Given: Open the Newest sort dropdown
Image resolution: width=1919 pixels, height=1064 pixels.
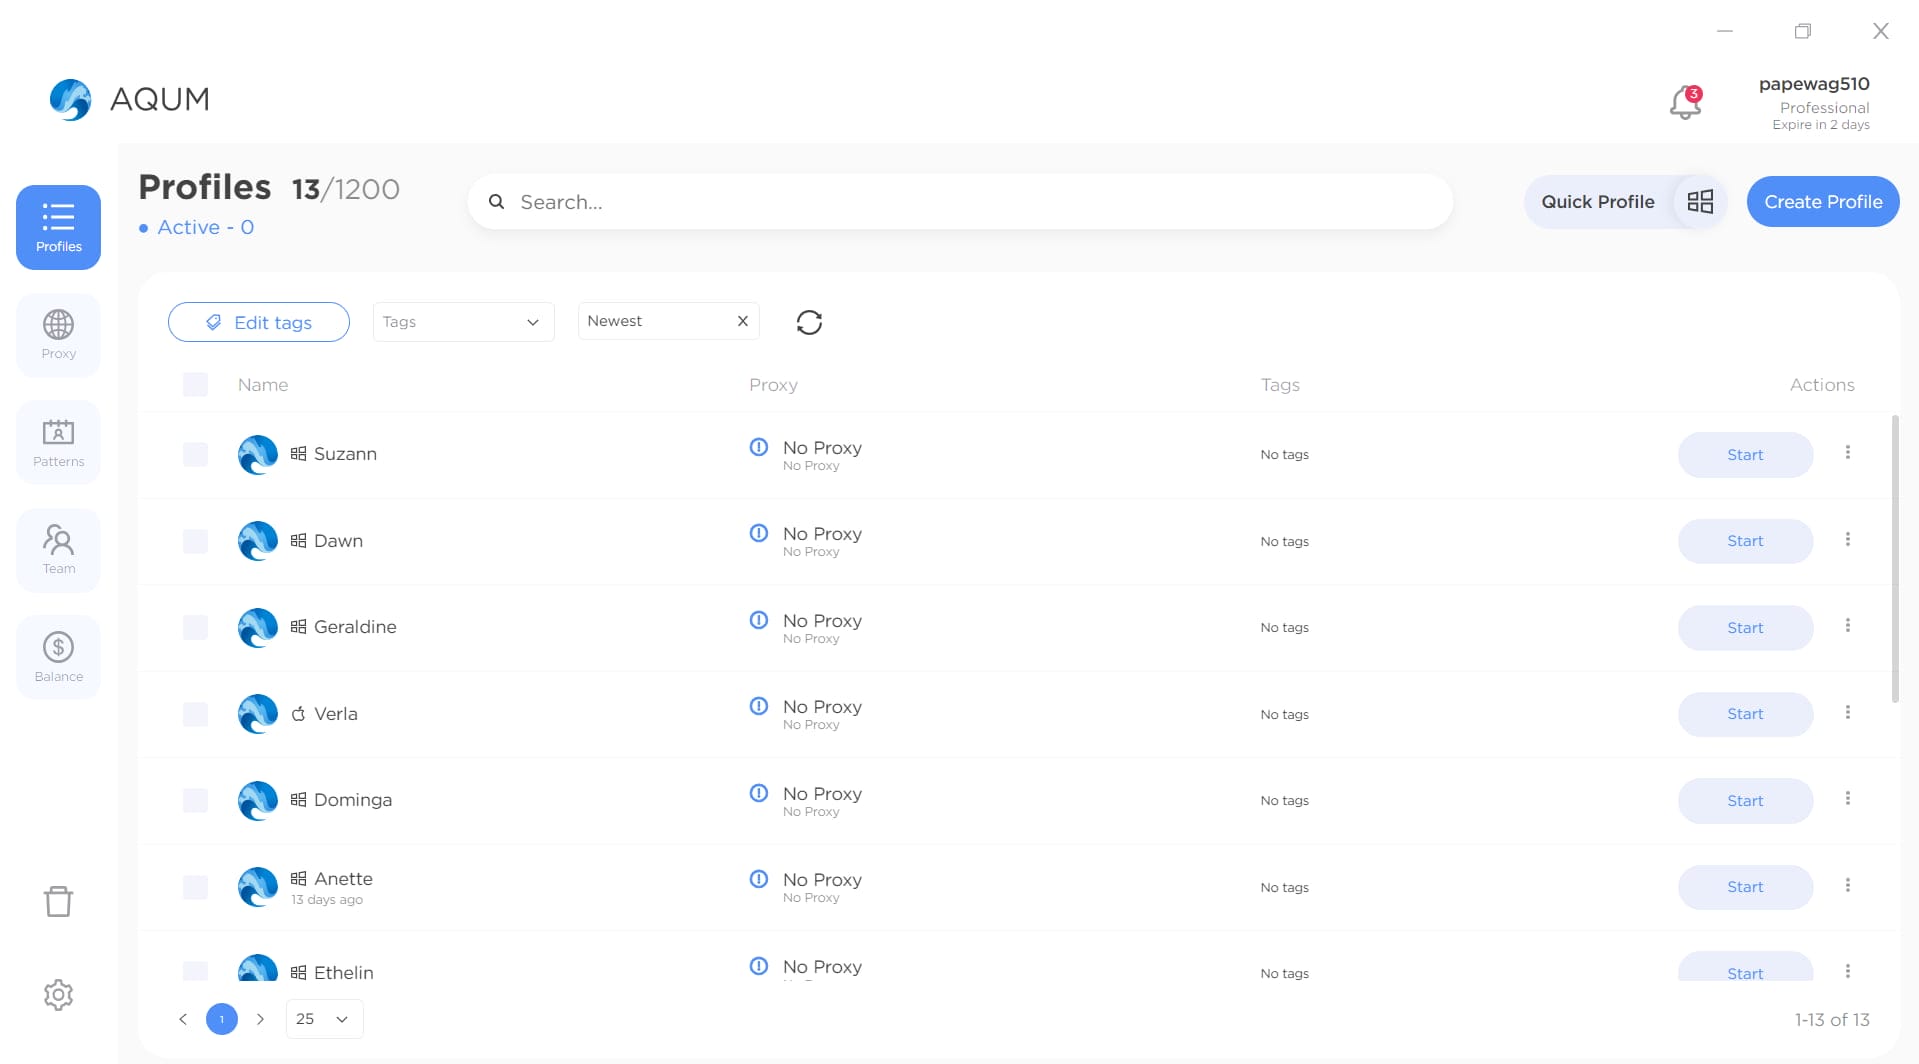Looking at the screenshot, I should [x=655, y=321].
